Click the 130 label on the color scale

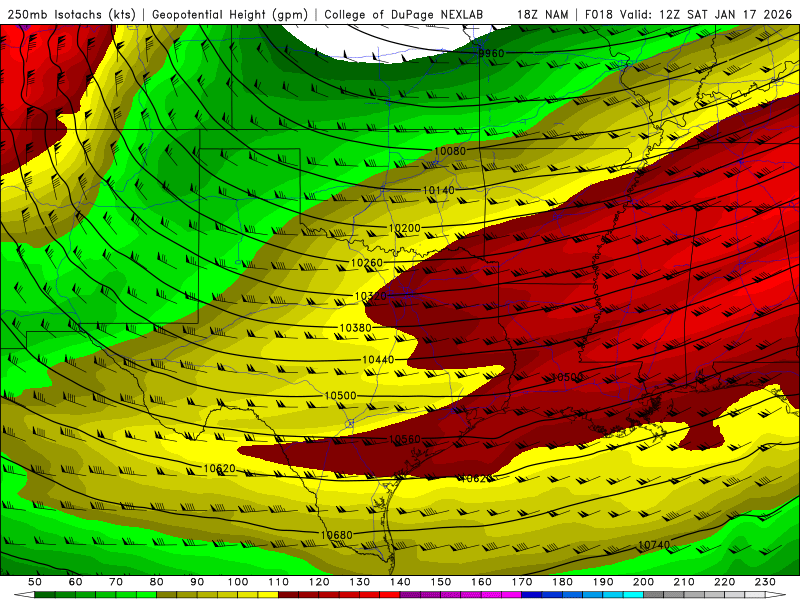tap(360, 582)
